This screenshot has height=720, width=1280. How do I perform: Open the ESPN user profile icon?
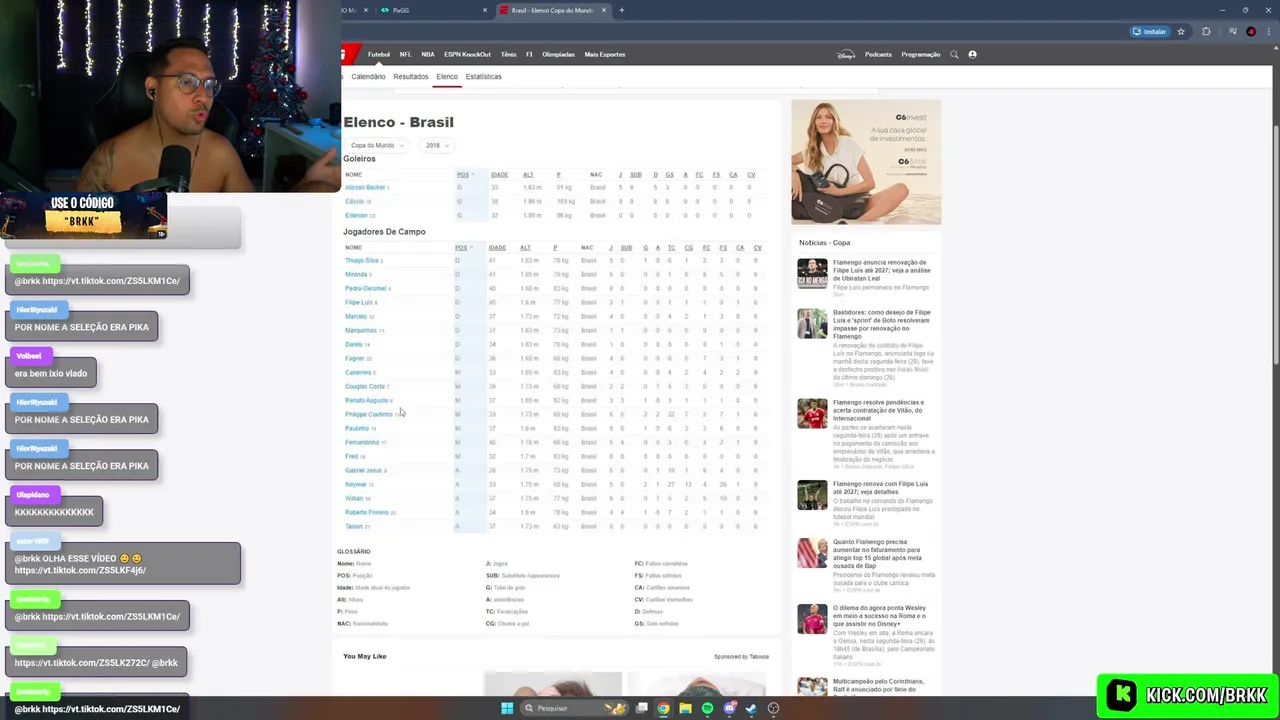pos(972,54)
